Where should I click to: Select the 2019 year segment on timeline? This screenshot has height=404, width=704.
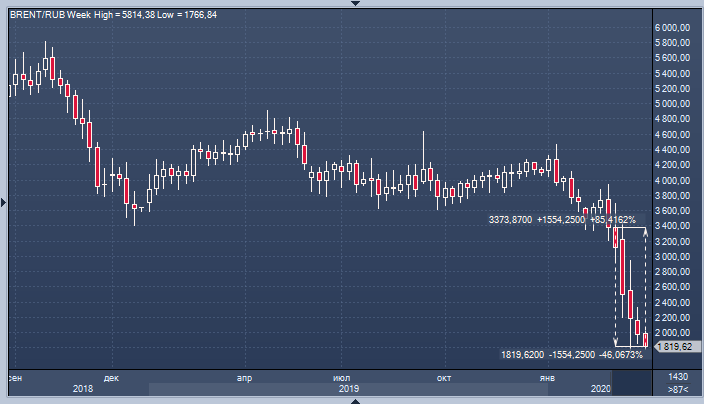coord(348,388)
